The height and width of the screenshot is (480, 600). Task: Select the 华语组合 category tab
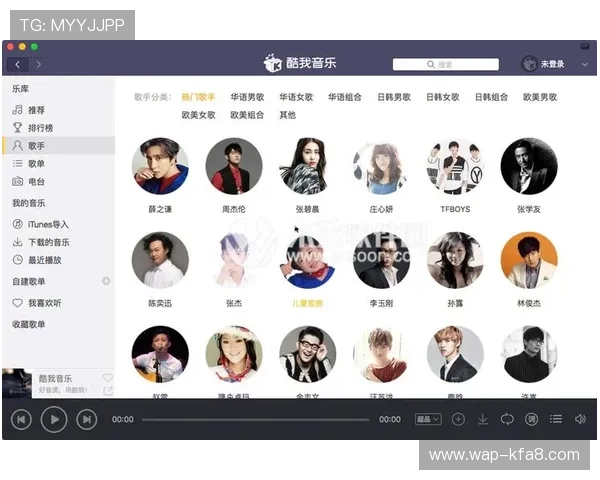pos(345,97)
